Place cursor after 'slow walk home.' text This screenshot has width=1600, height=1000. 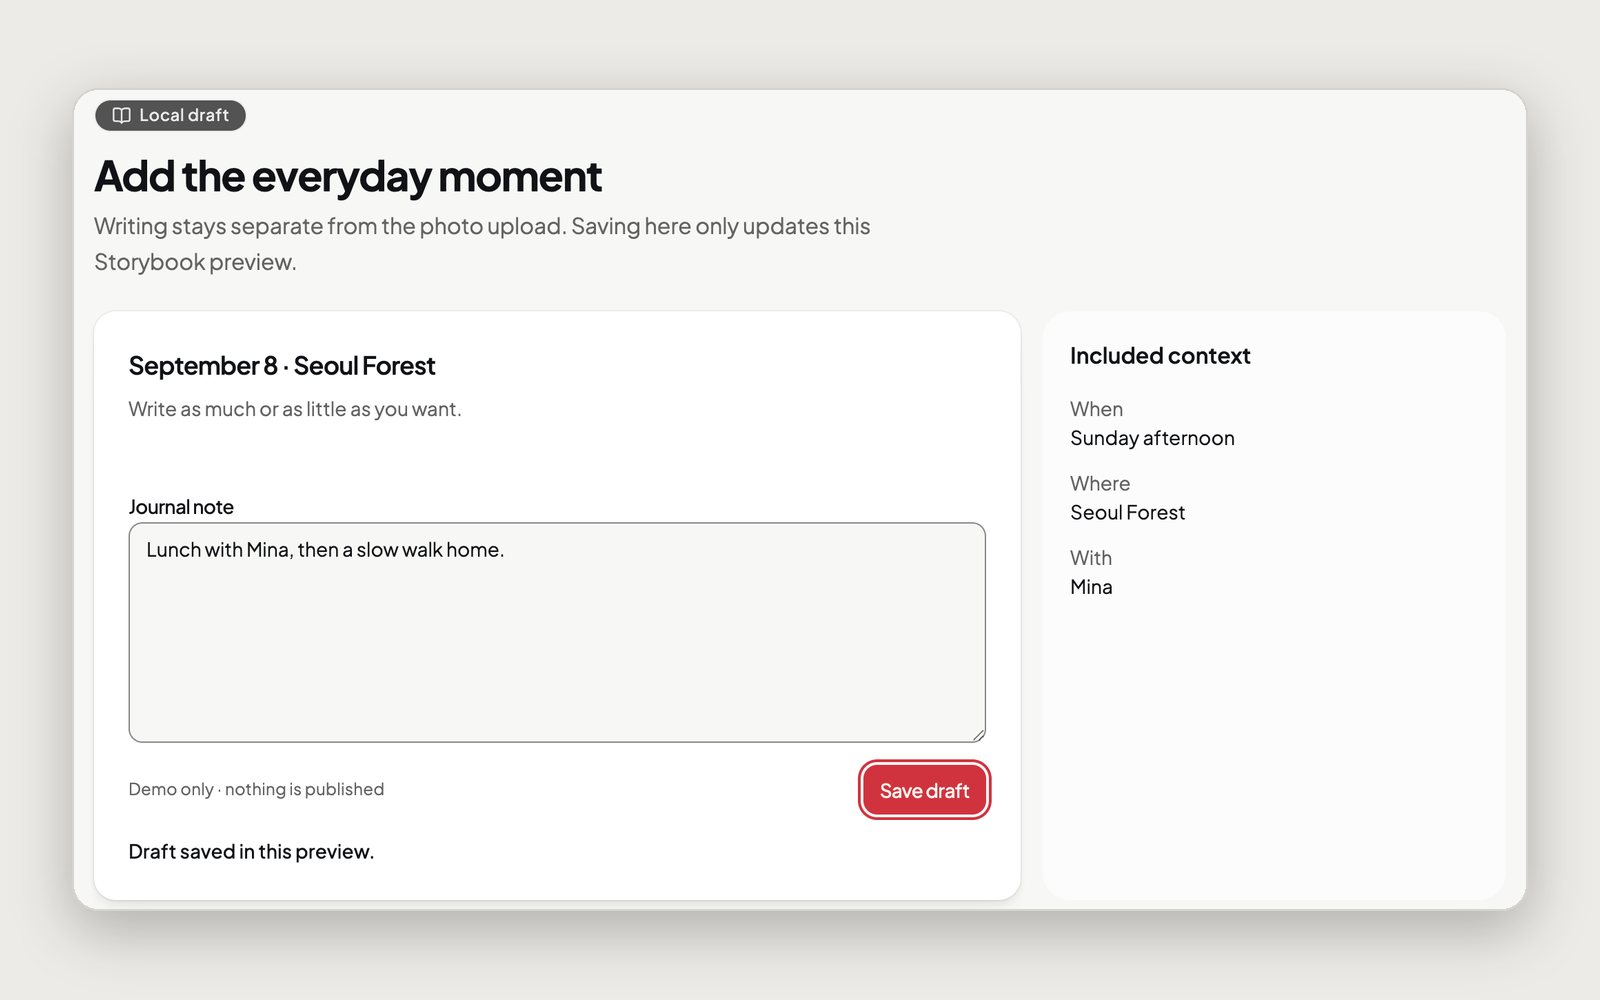coord(506,550)
